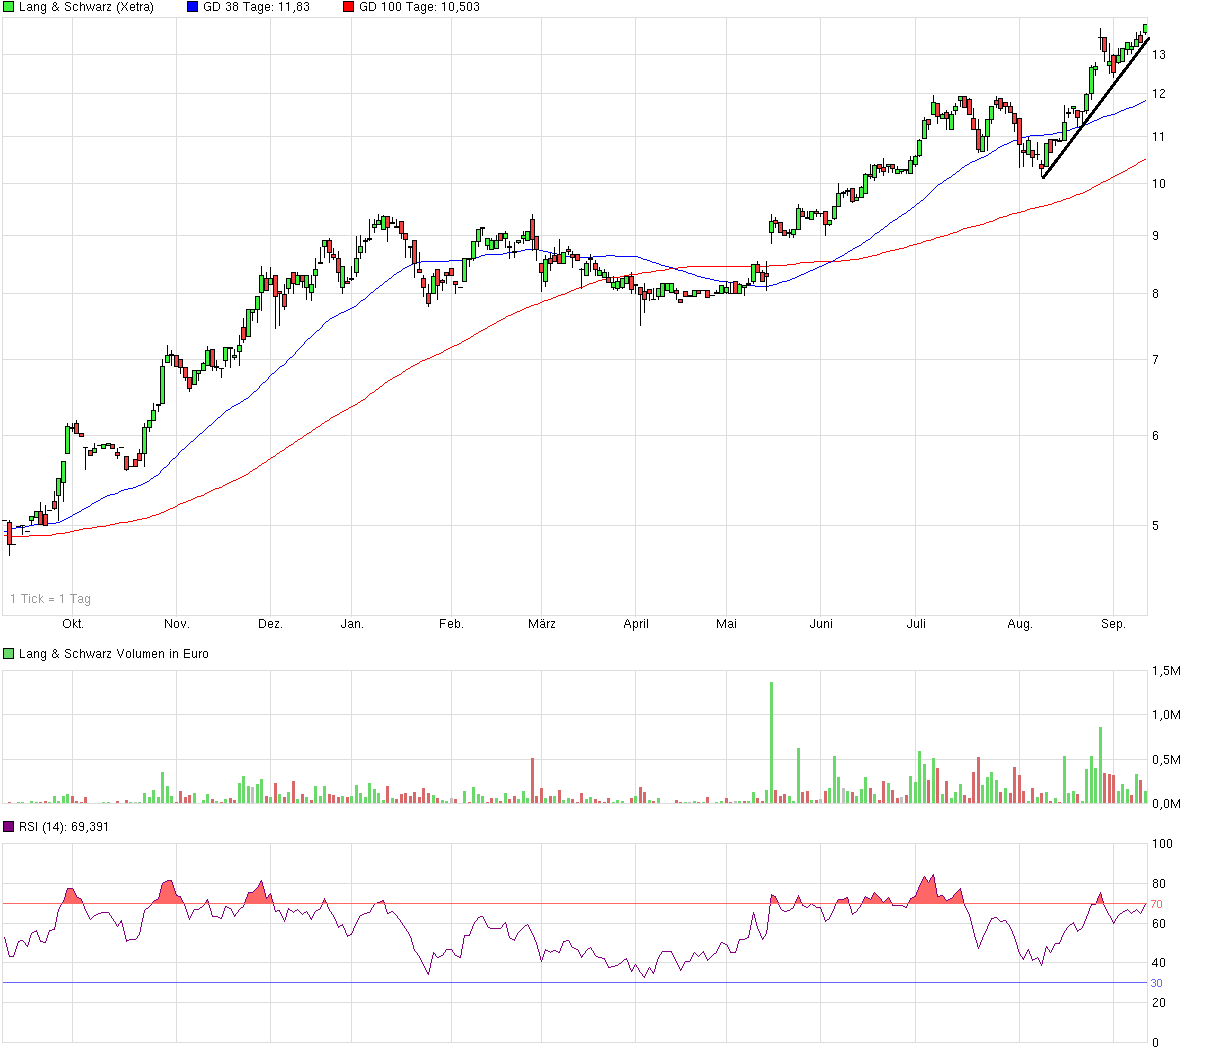
Task: Click the red GD 100 Tage legend swatch
Action: click(x=347, y=7)
